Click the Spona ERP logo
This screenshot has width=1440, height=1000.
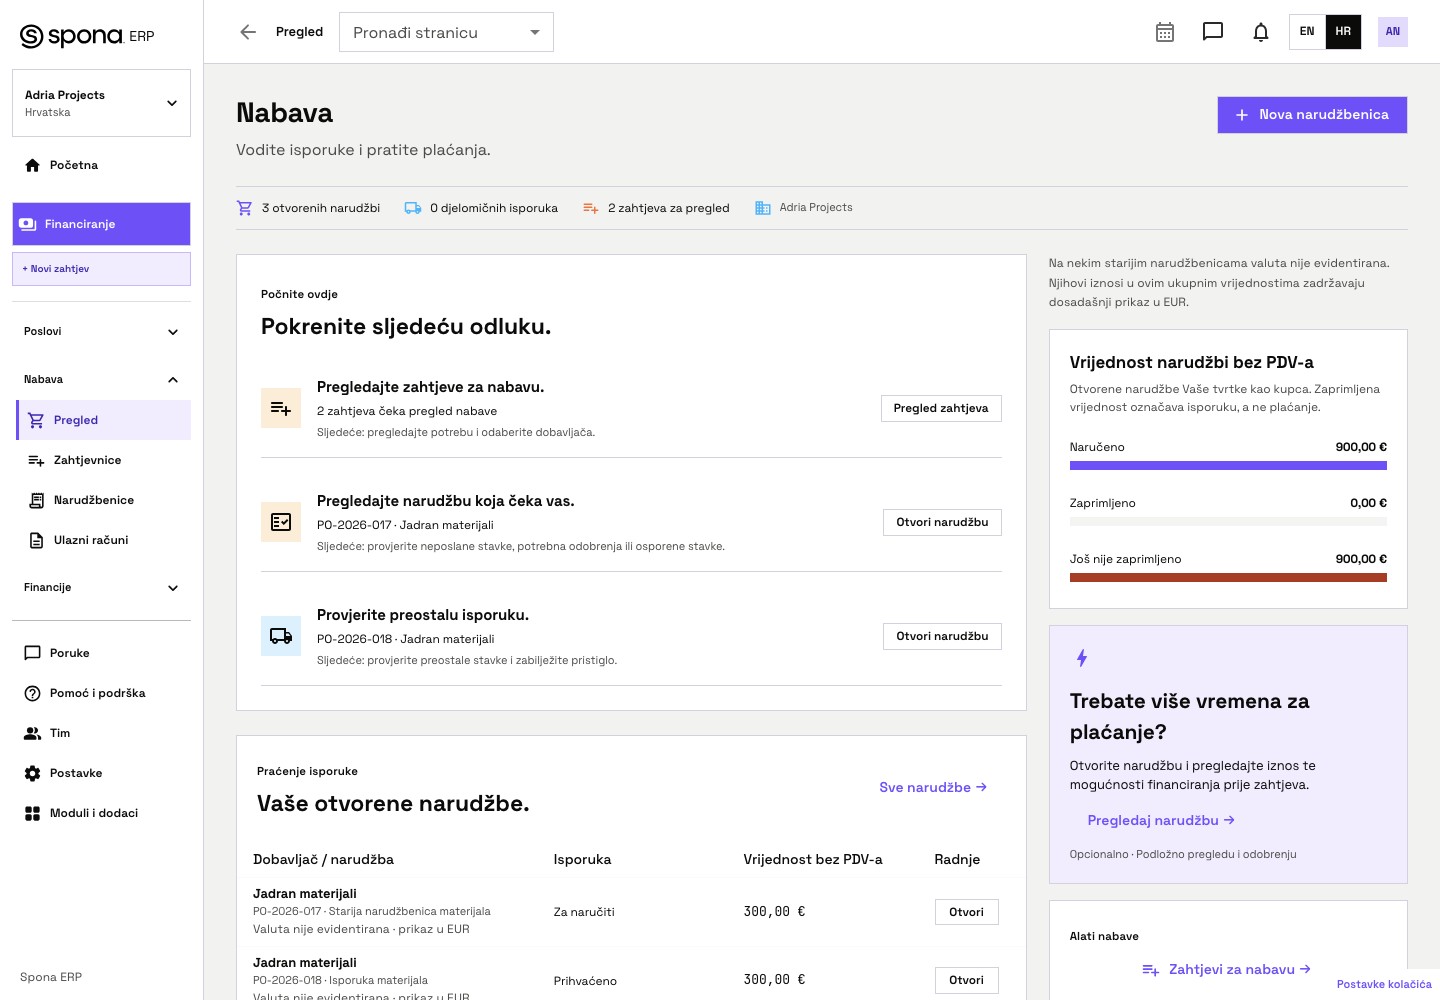88,36
